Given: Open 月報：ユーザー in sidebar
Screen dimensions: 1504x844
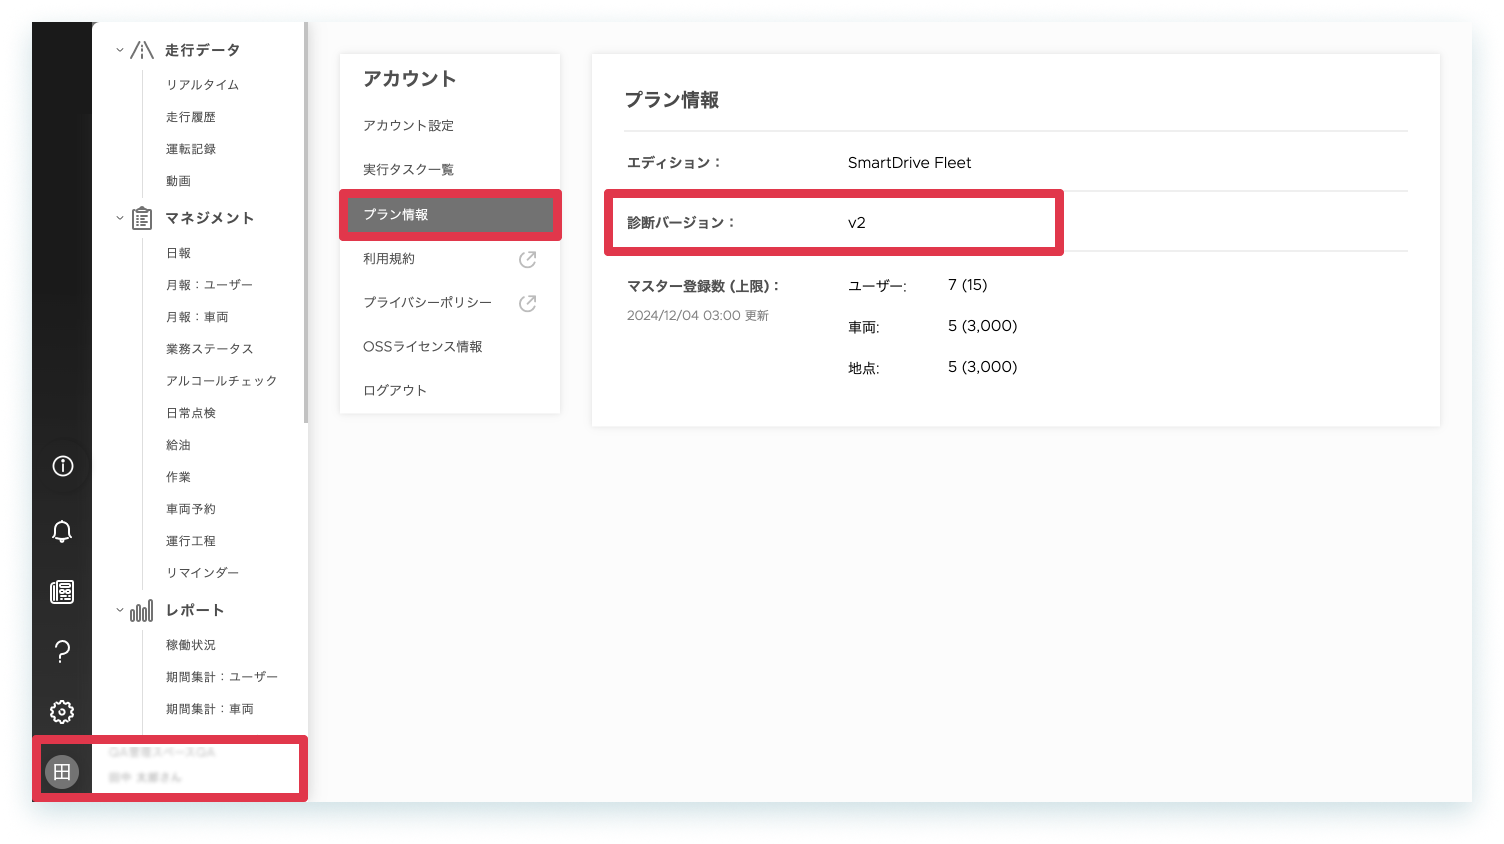Looking at the screenshot, I should tap(210, 285).
